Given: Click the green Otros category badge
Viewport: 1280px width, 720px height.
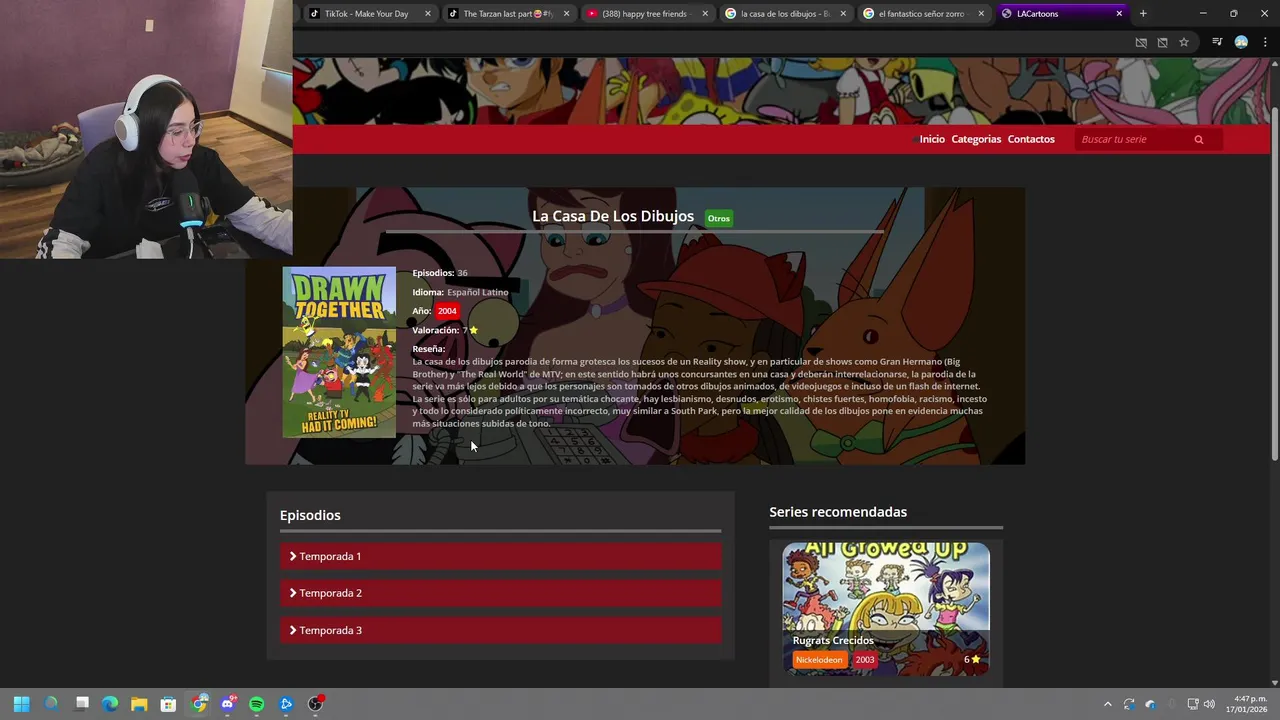Looking at the screenshot, I should [x=718, y=218].
